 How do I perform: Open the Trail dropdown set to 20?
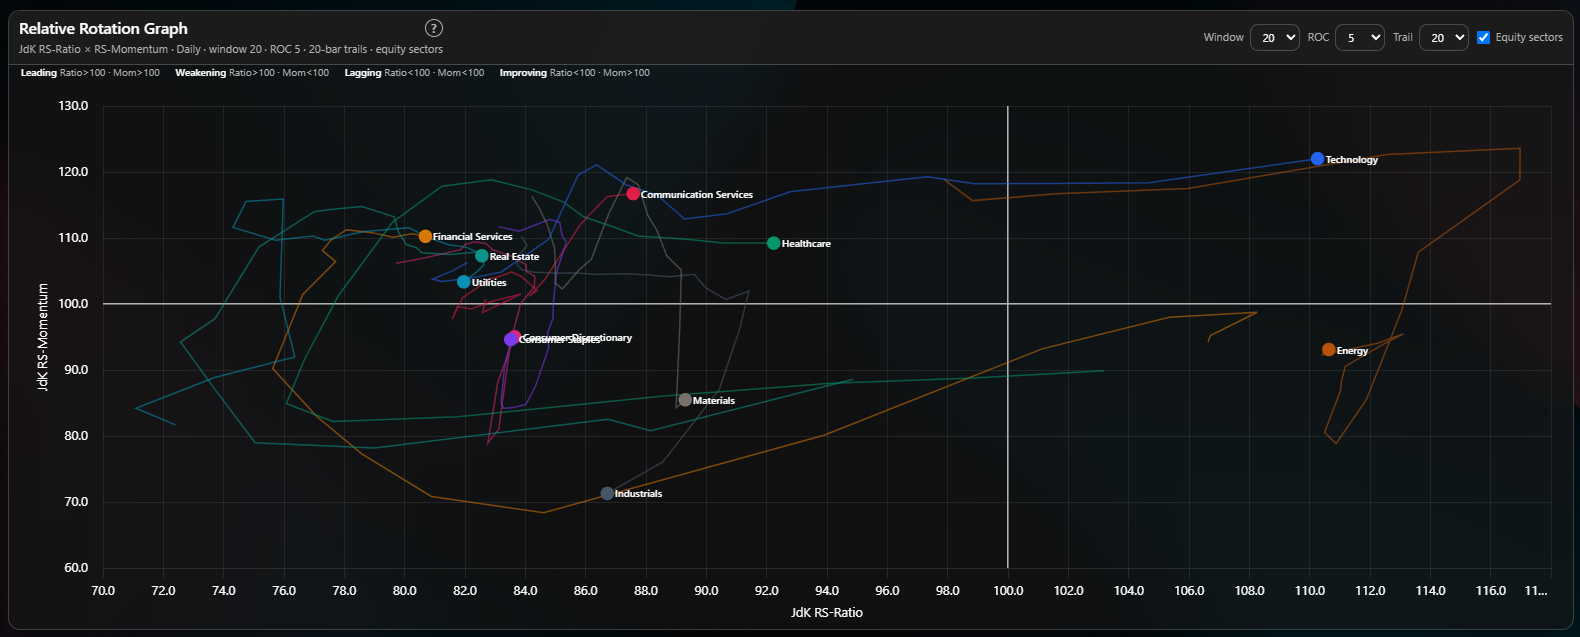coord(1444,37)
